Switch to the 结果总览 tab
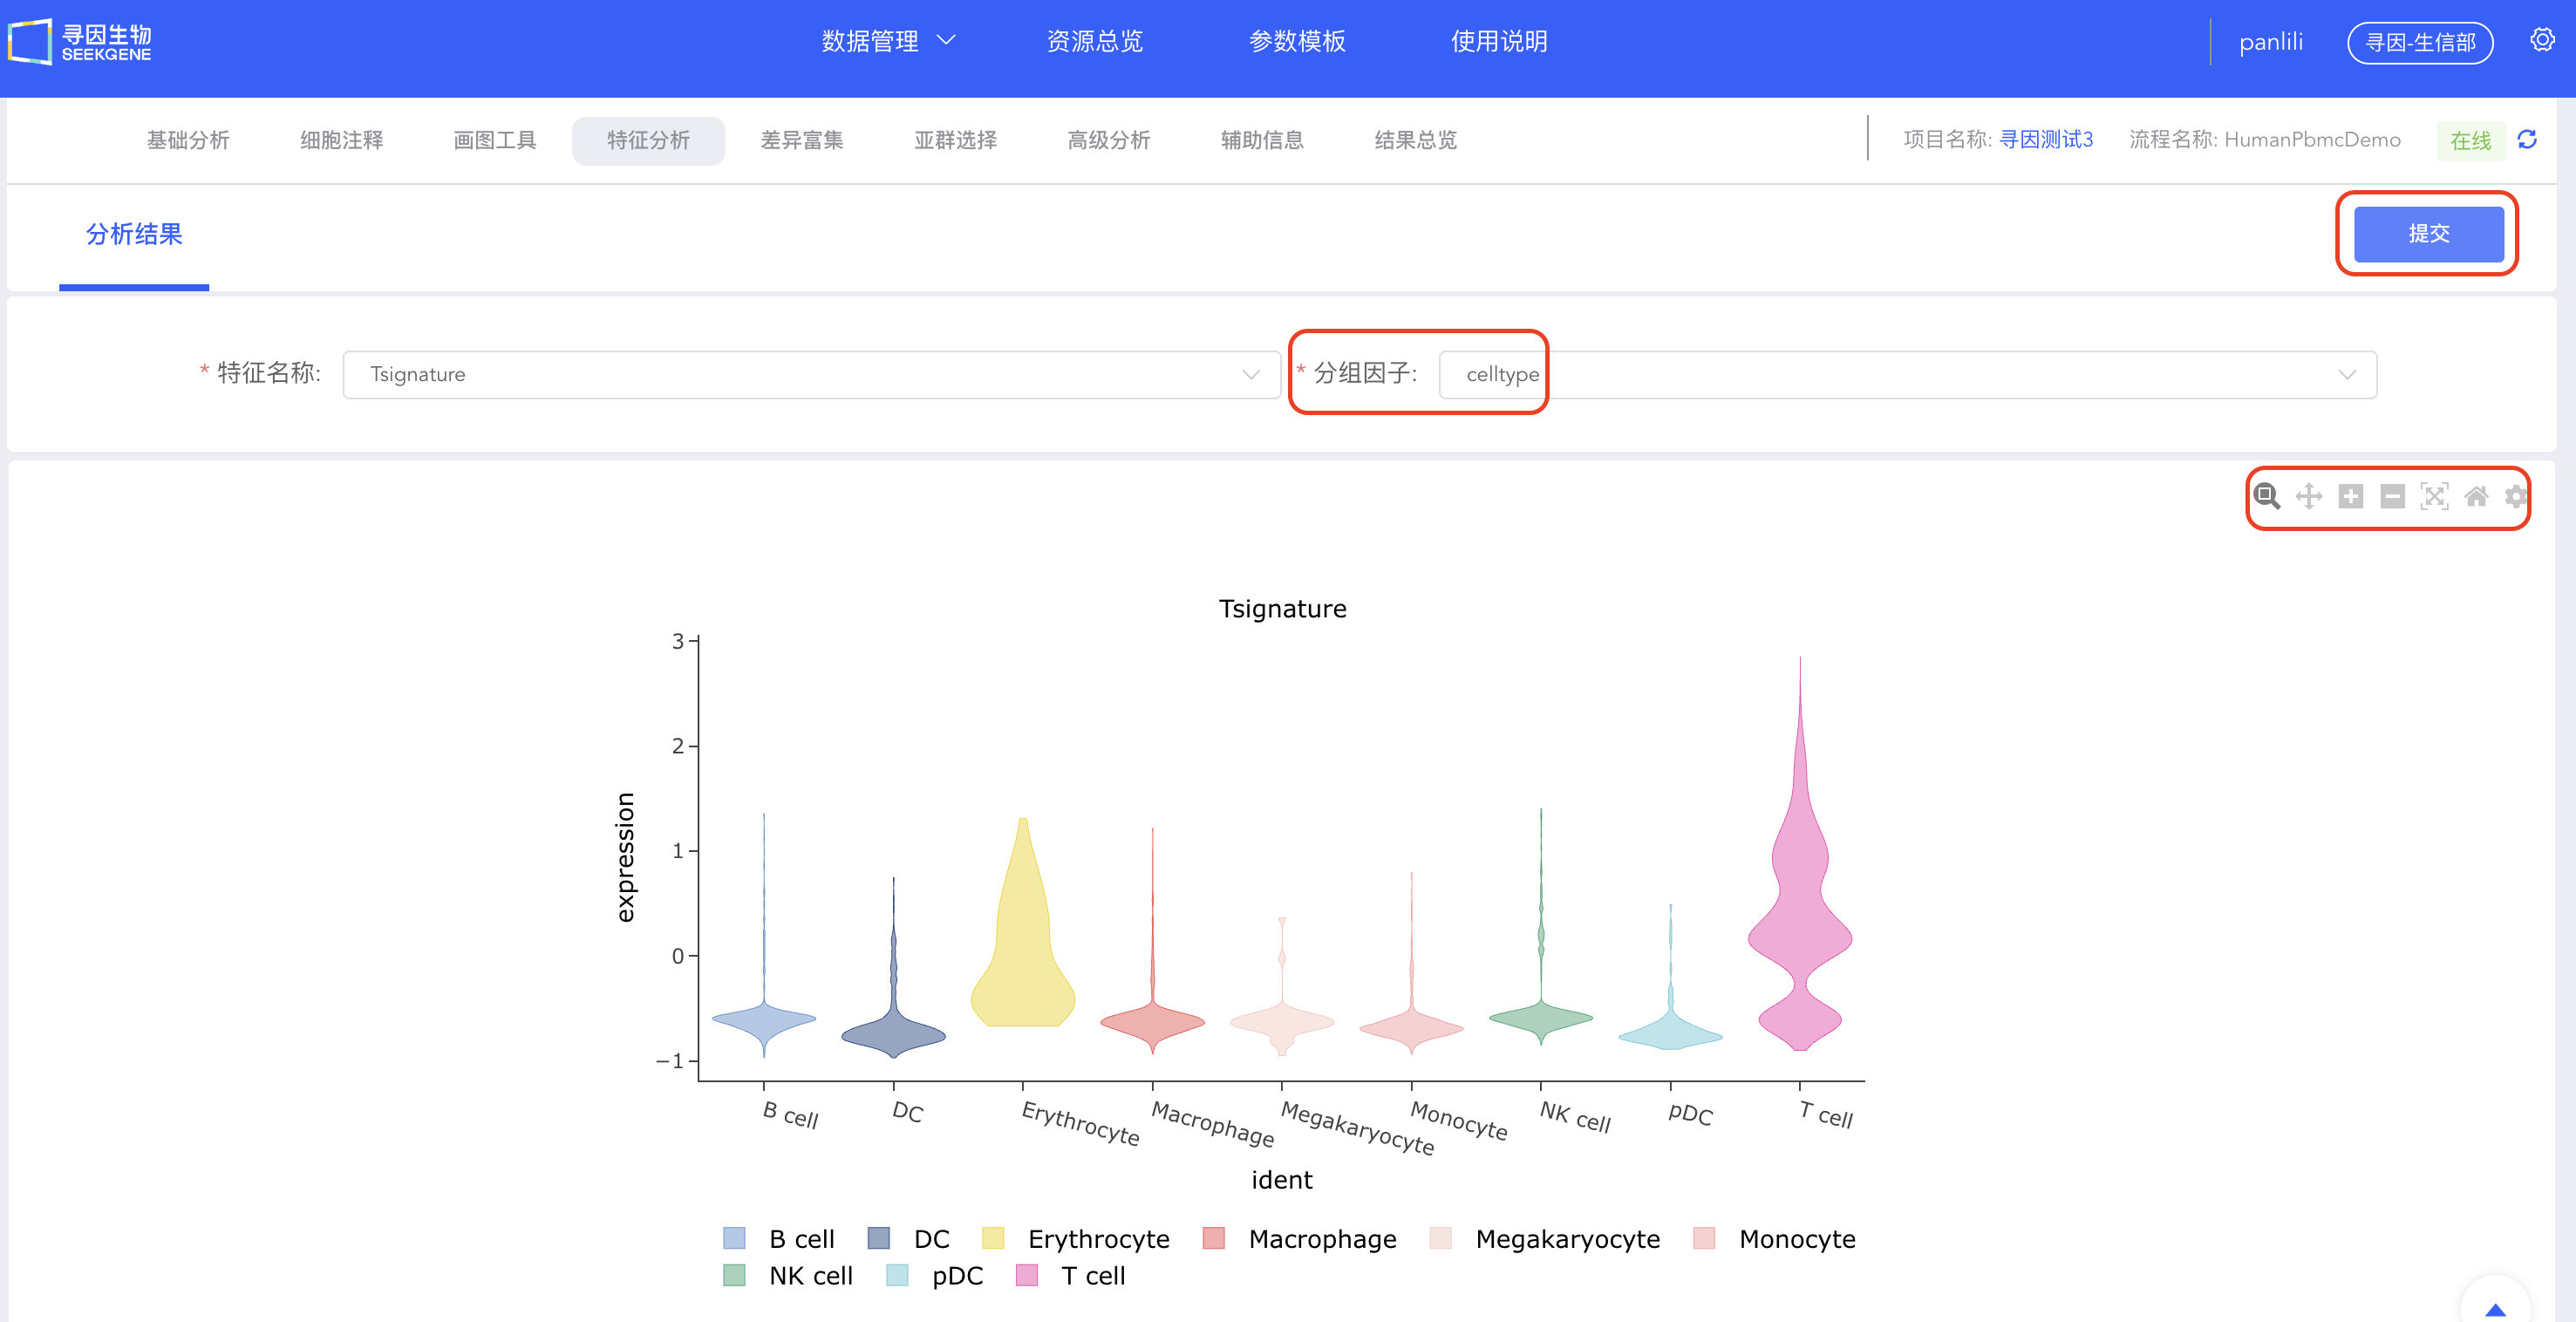 point(1415,140)
